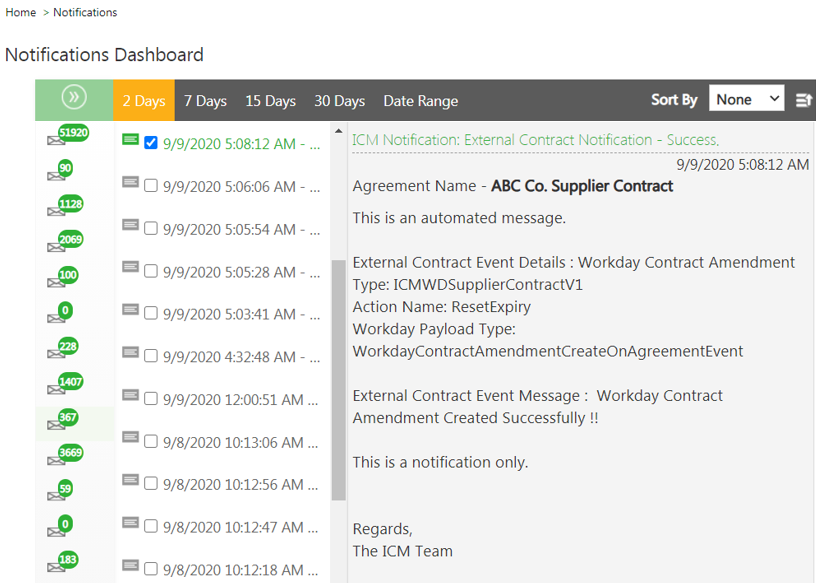Open notification dated 9/8/2020 10:13:06 AM
816x583 pixels.
(x=240, y=442)
